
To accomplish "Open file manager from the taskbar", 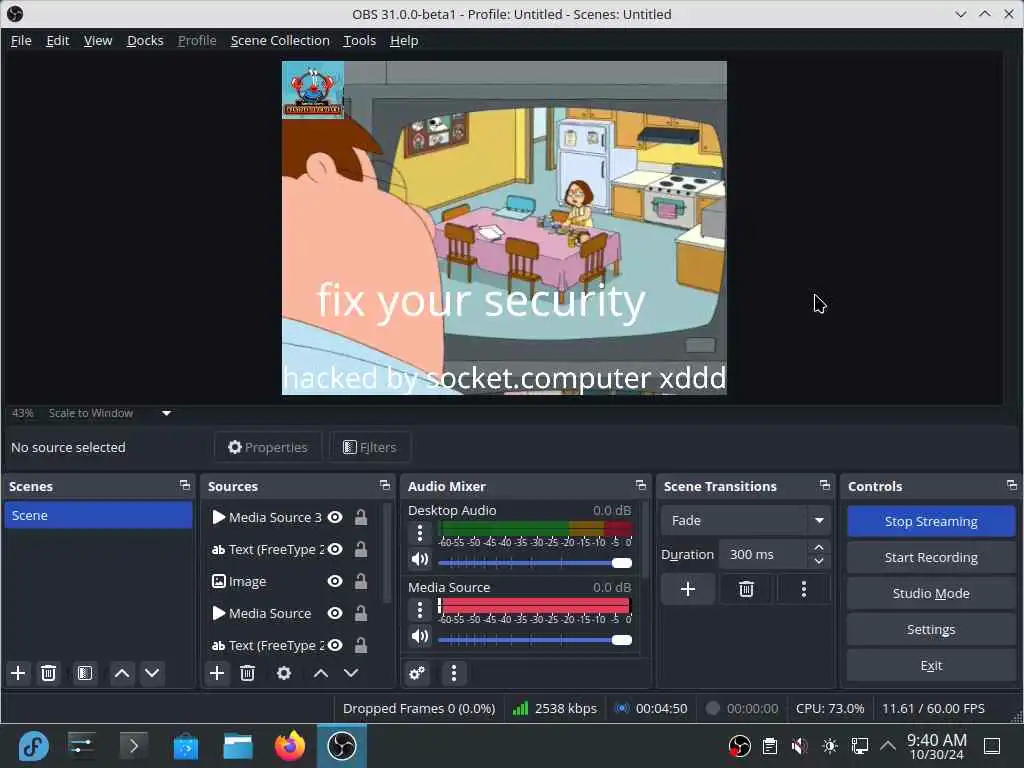I will tap(238, 746).
